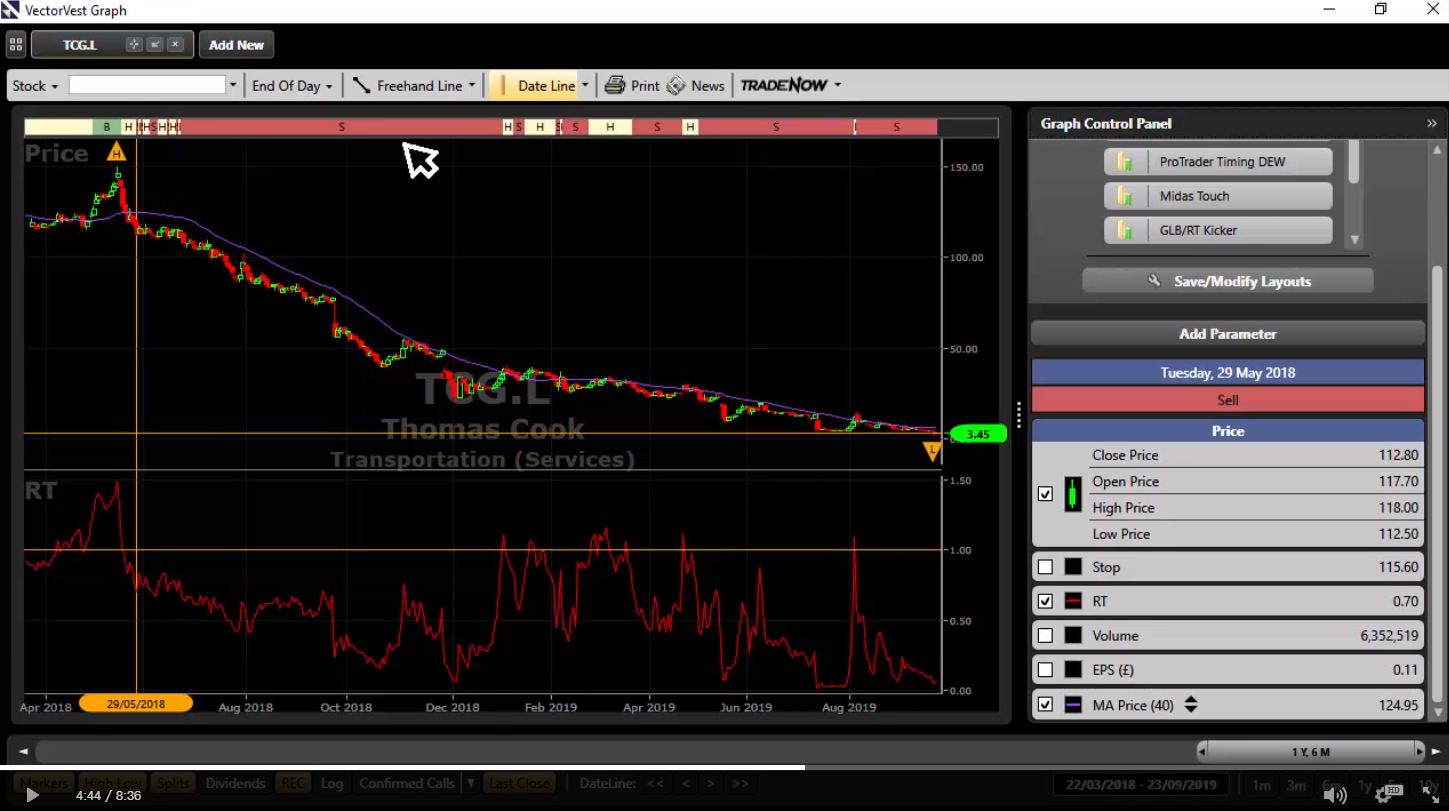
Task: Click the detach icon on TCG.L tab
Action: [155, 45]
